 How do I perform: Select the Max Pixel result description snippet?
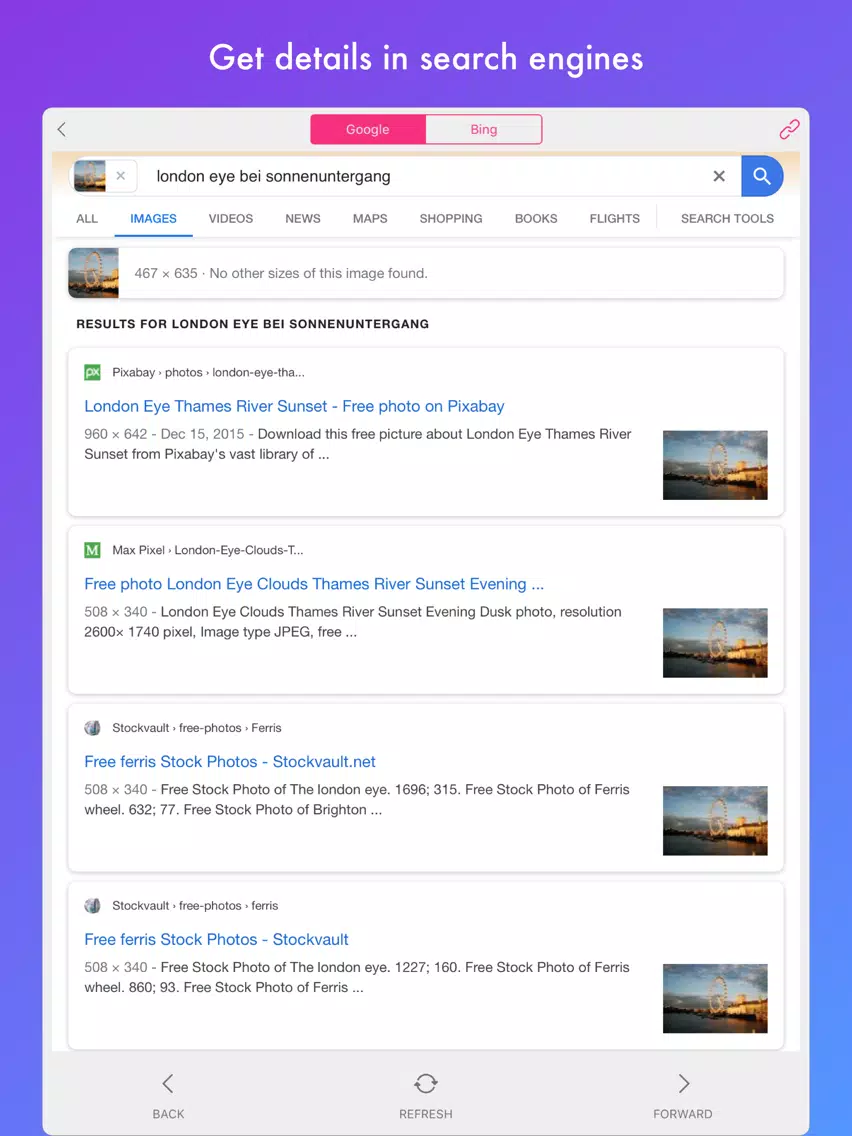[x=353, y=622]
